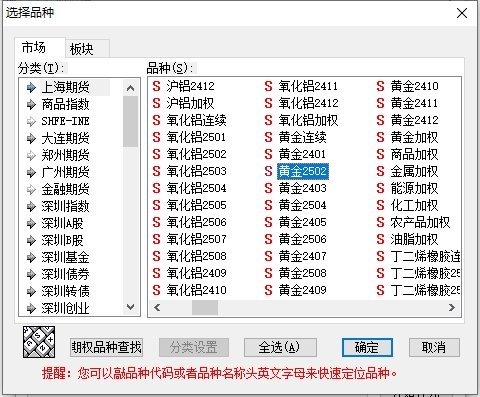Select product 黄金2410

pos(414,86)
